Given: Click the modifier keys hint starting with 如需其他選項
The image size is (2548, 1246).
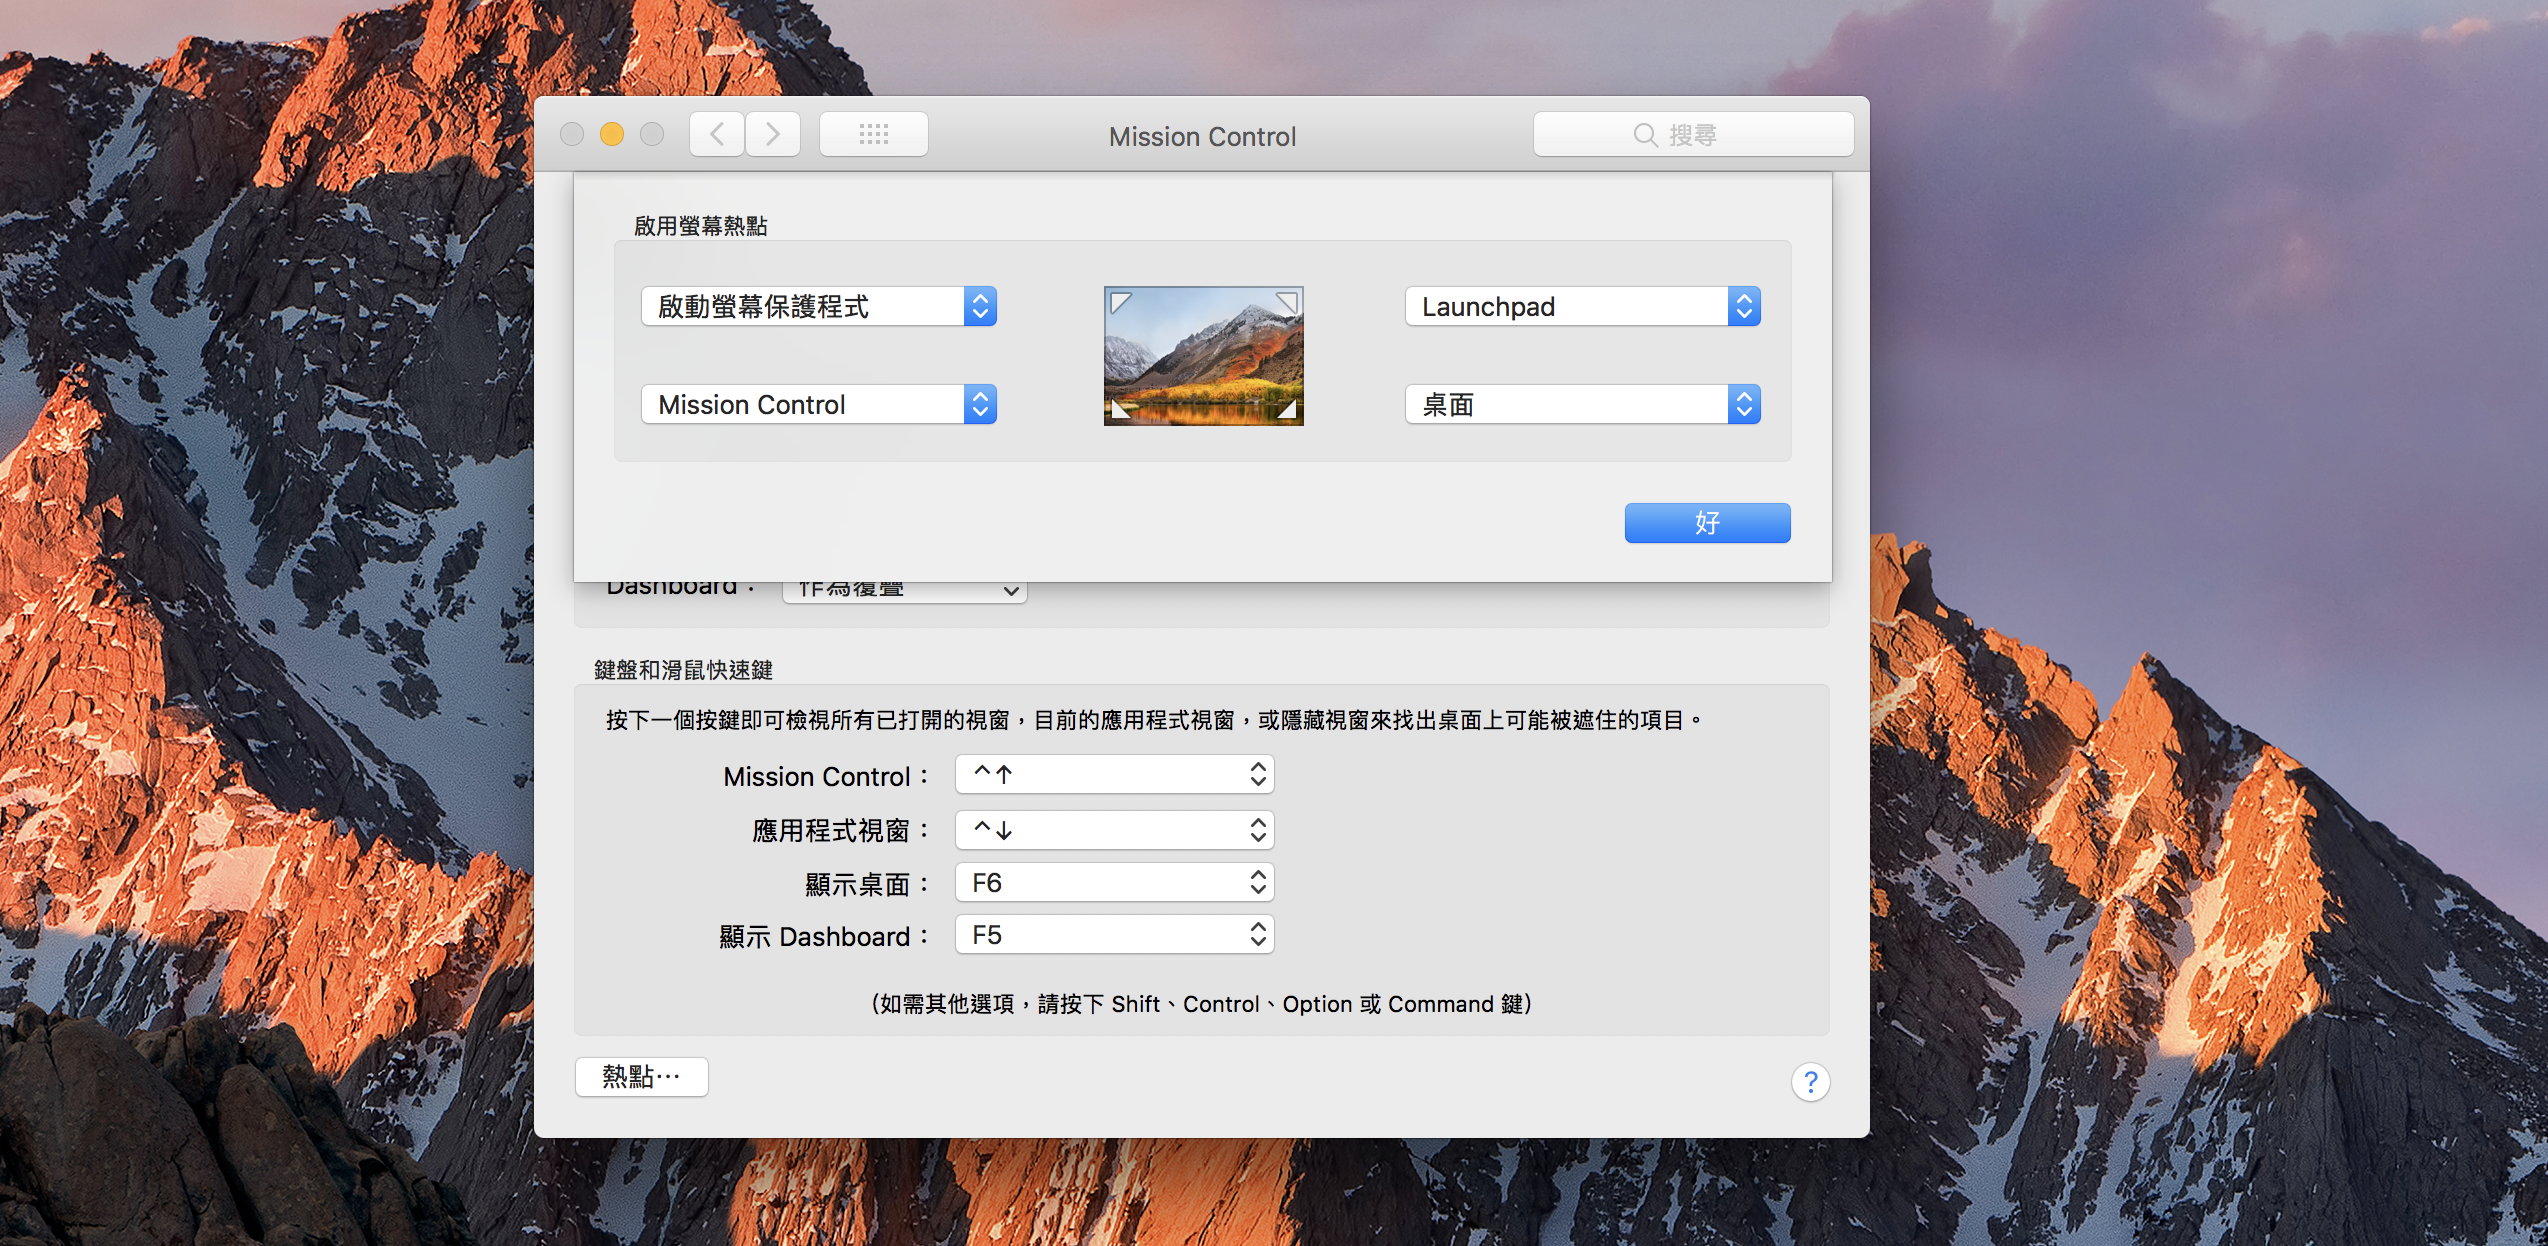Looking at the screenshot, I should click(x=1201, y=1003).
